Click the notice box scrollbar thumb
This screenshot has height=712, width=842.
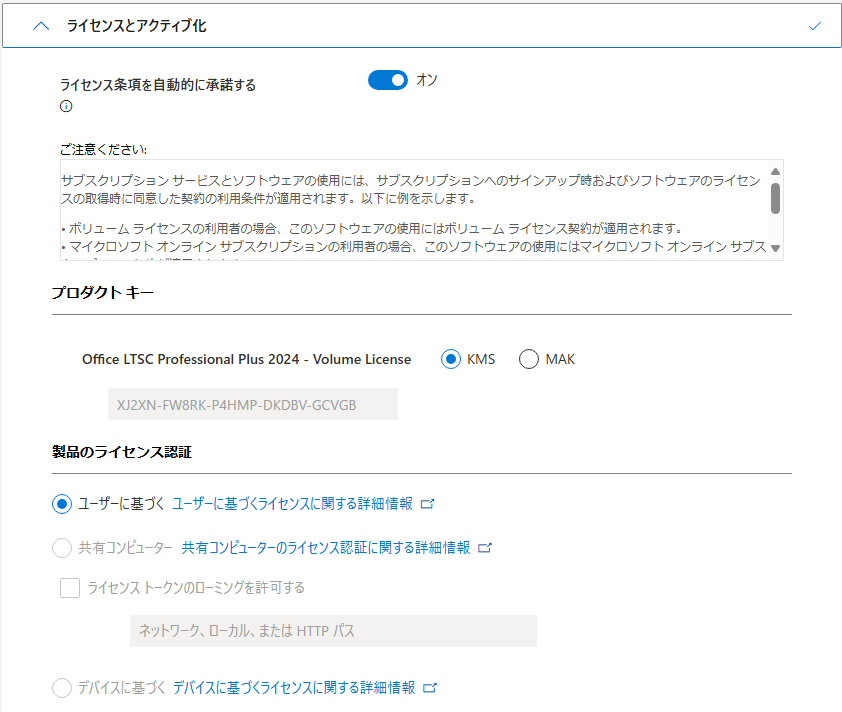775,198
